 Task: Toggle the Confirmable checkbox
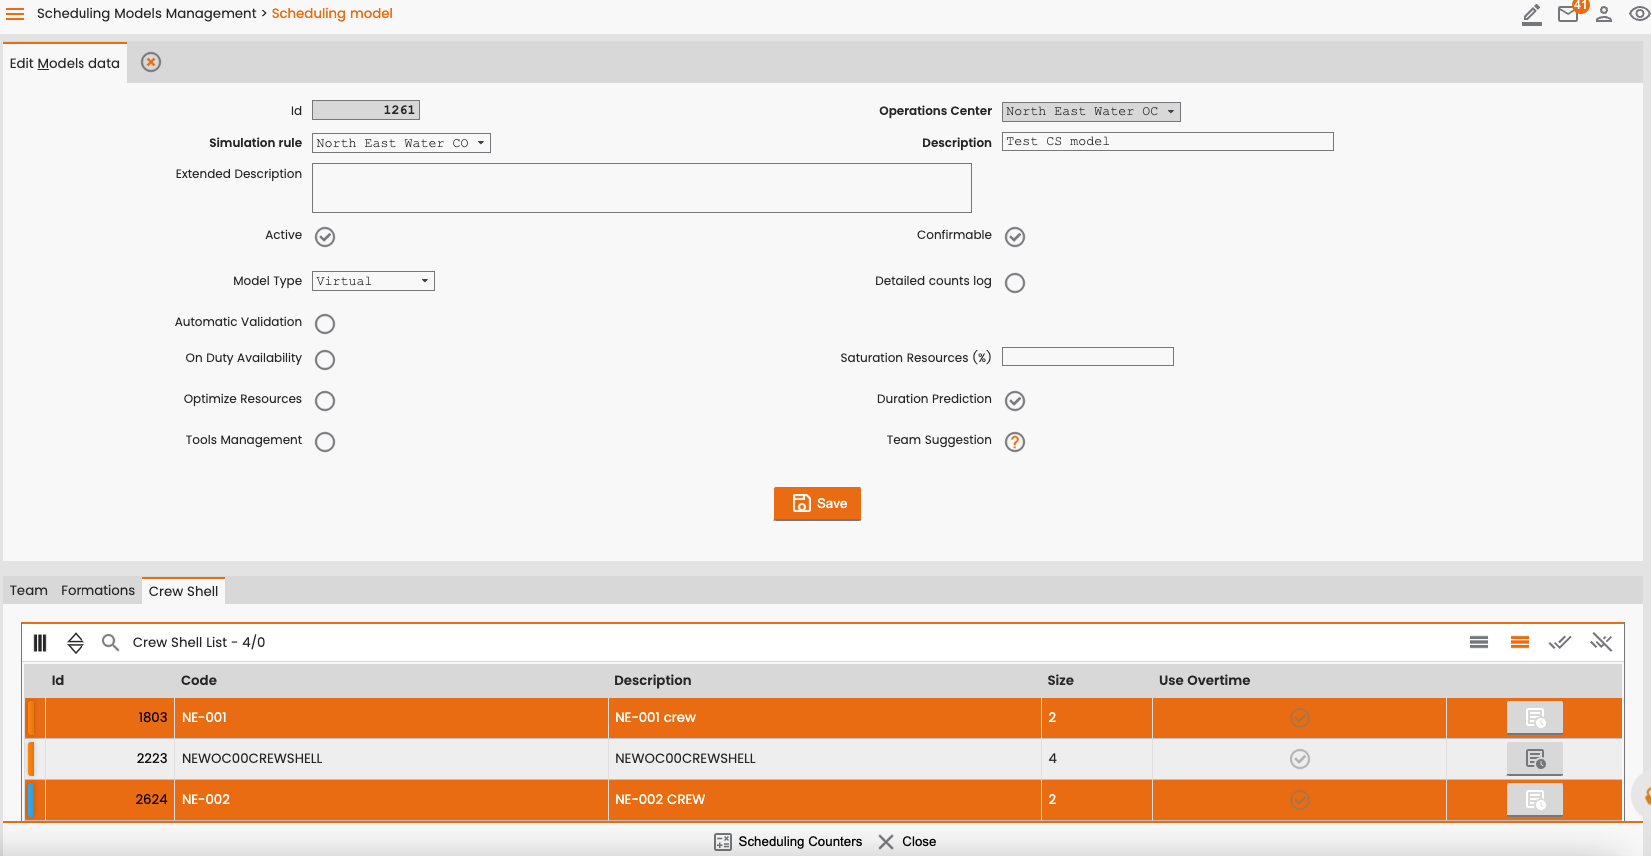1015,237
